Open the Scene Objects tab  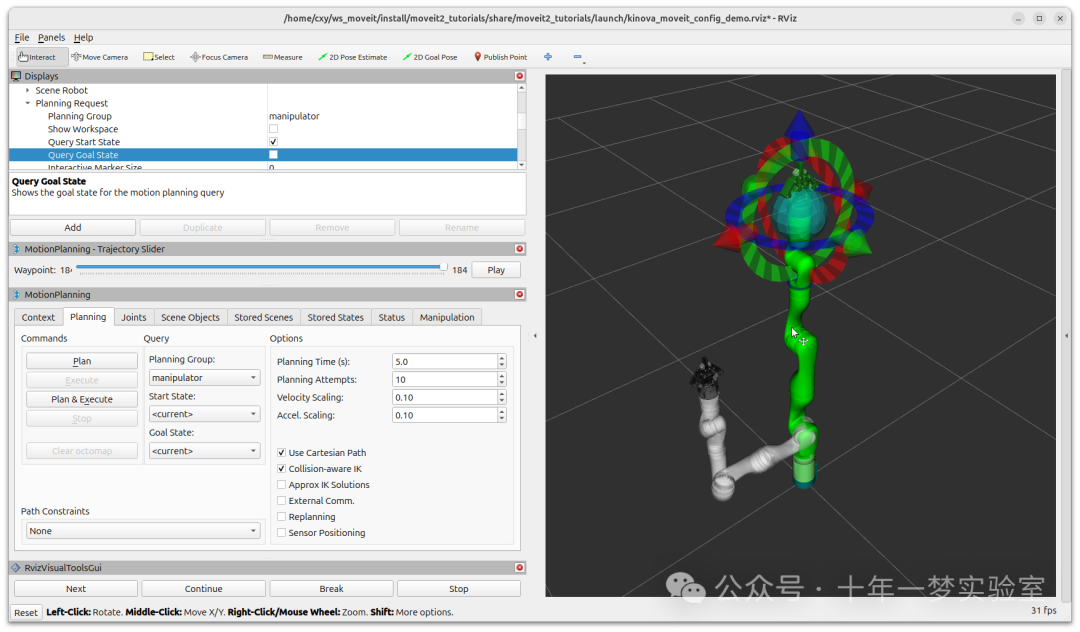(x=190, y=317)
